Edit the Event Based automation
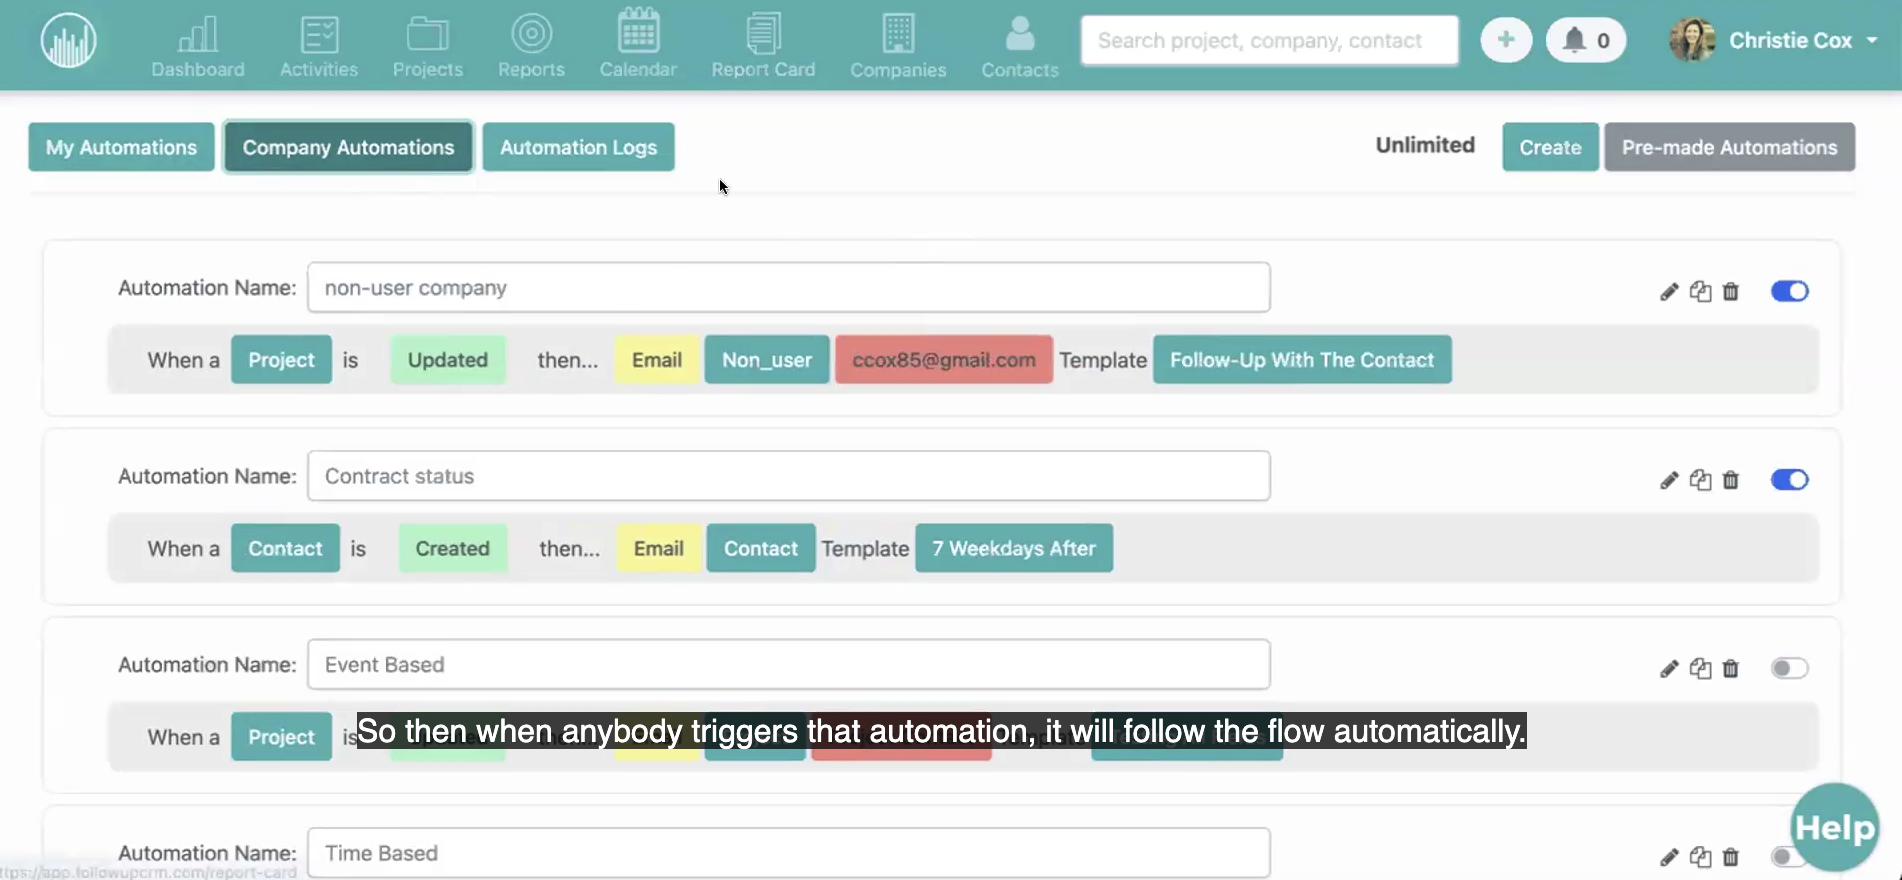This screenshot has height=880, width=1902. [x=1669, y=669]
